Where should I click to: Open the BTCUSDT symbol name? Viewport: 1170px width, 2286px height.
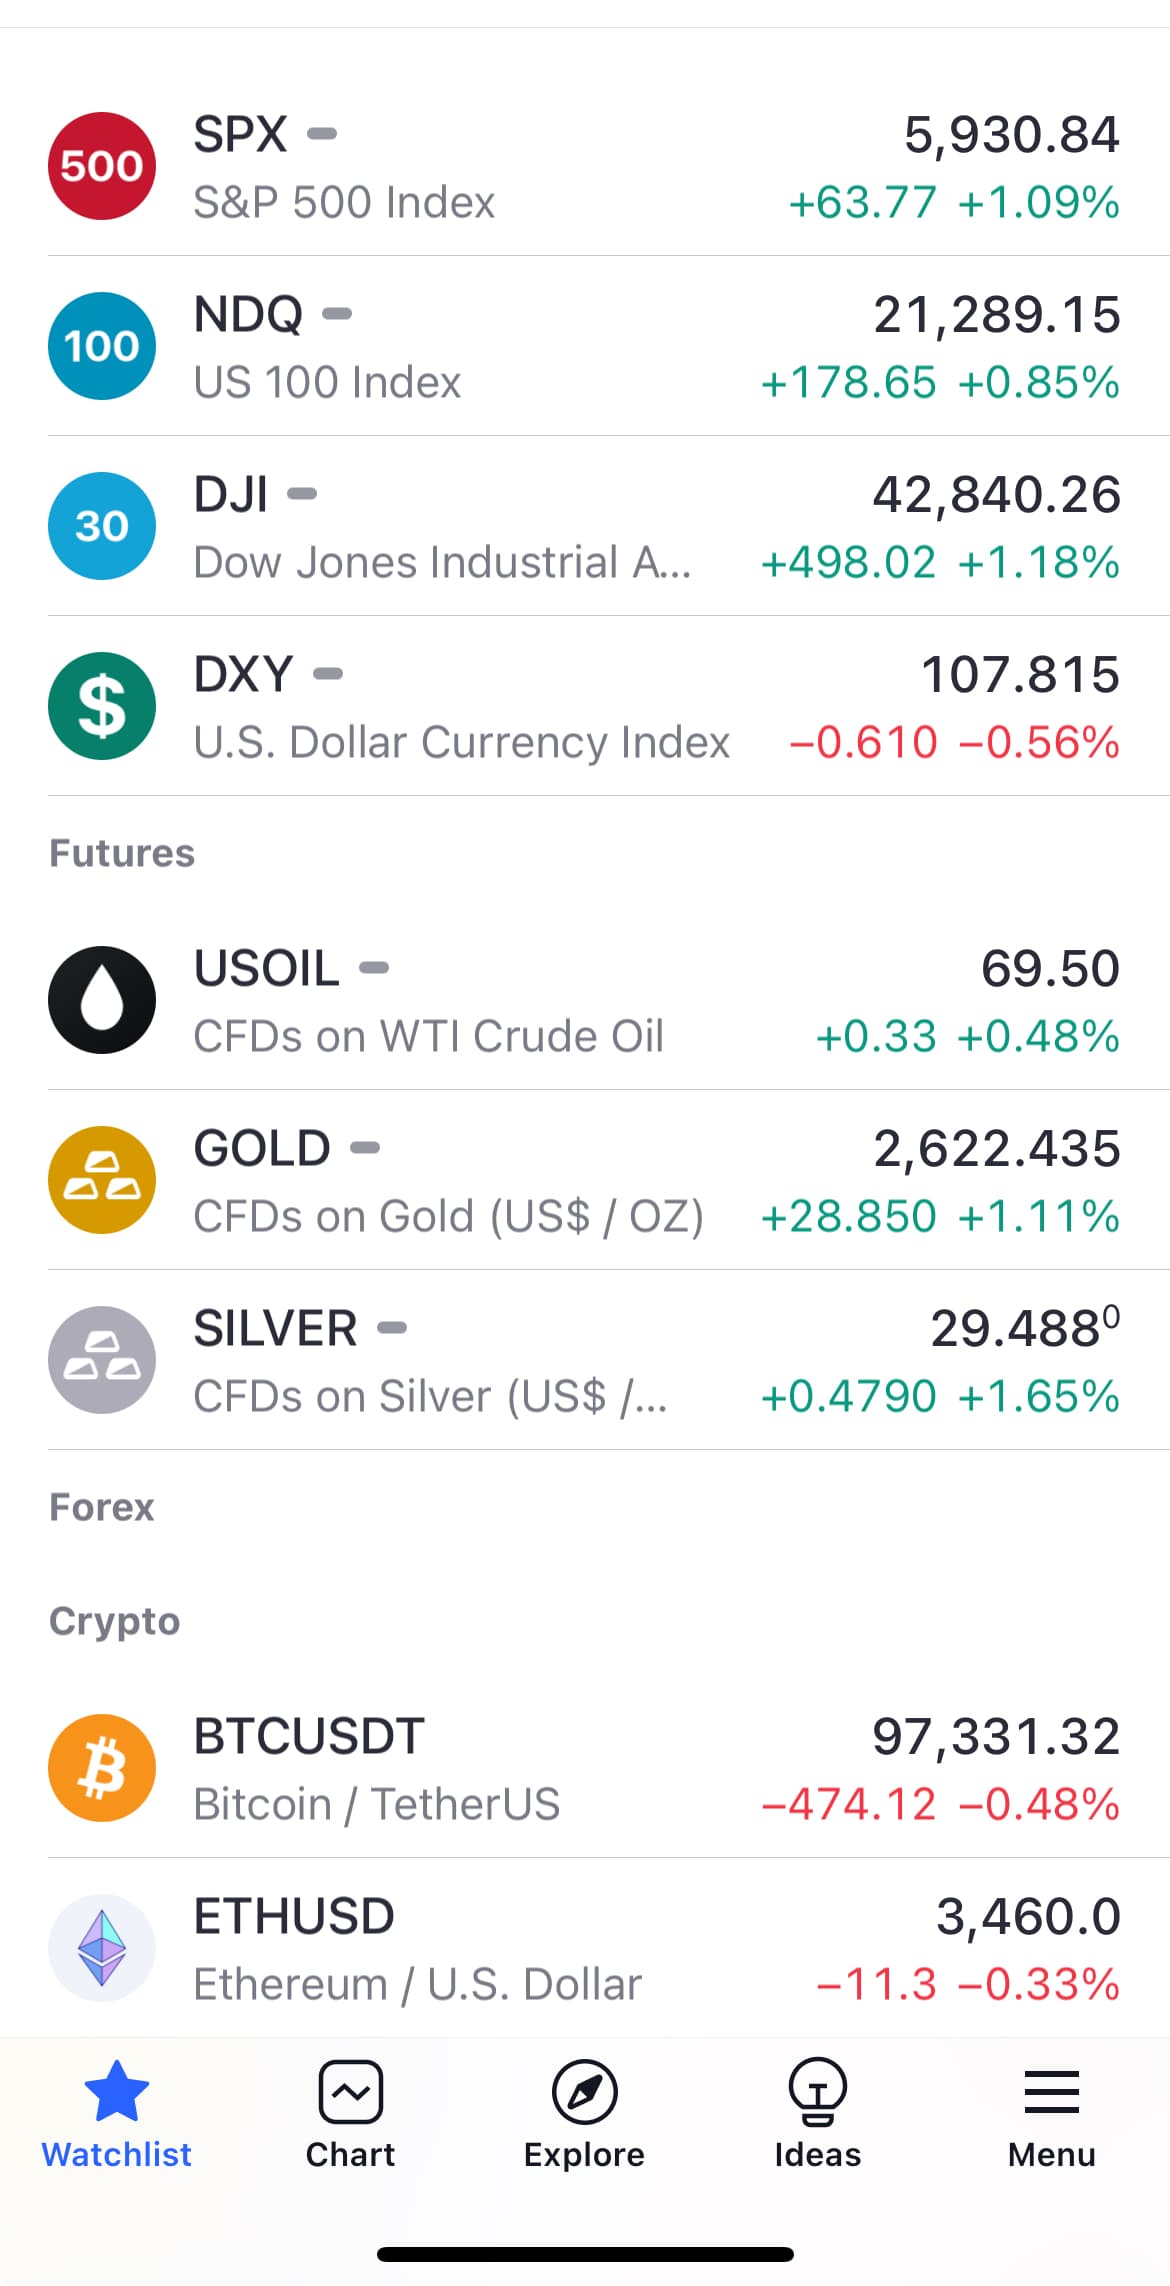(x=309, y=1736)
